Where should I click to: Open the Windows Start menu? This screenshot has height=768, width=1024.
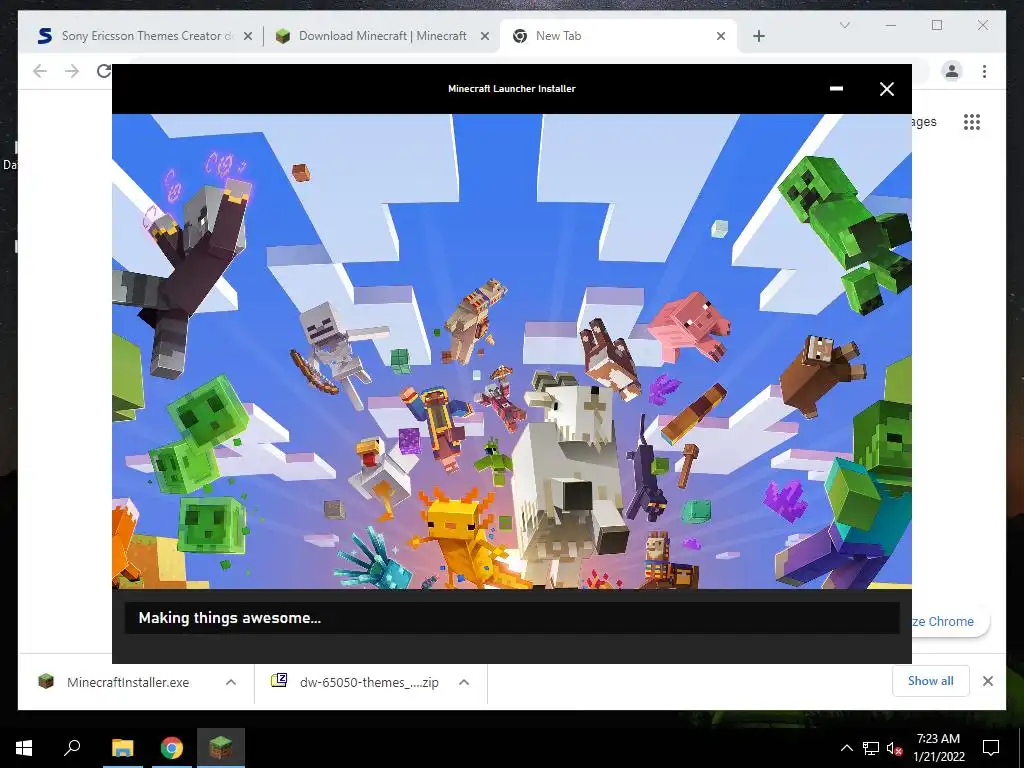pyautogui.click(x=24, y=748)
